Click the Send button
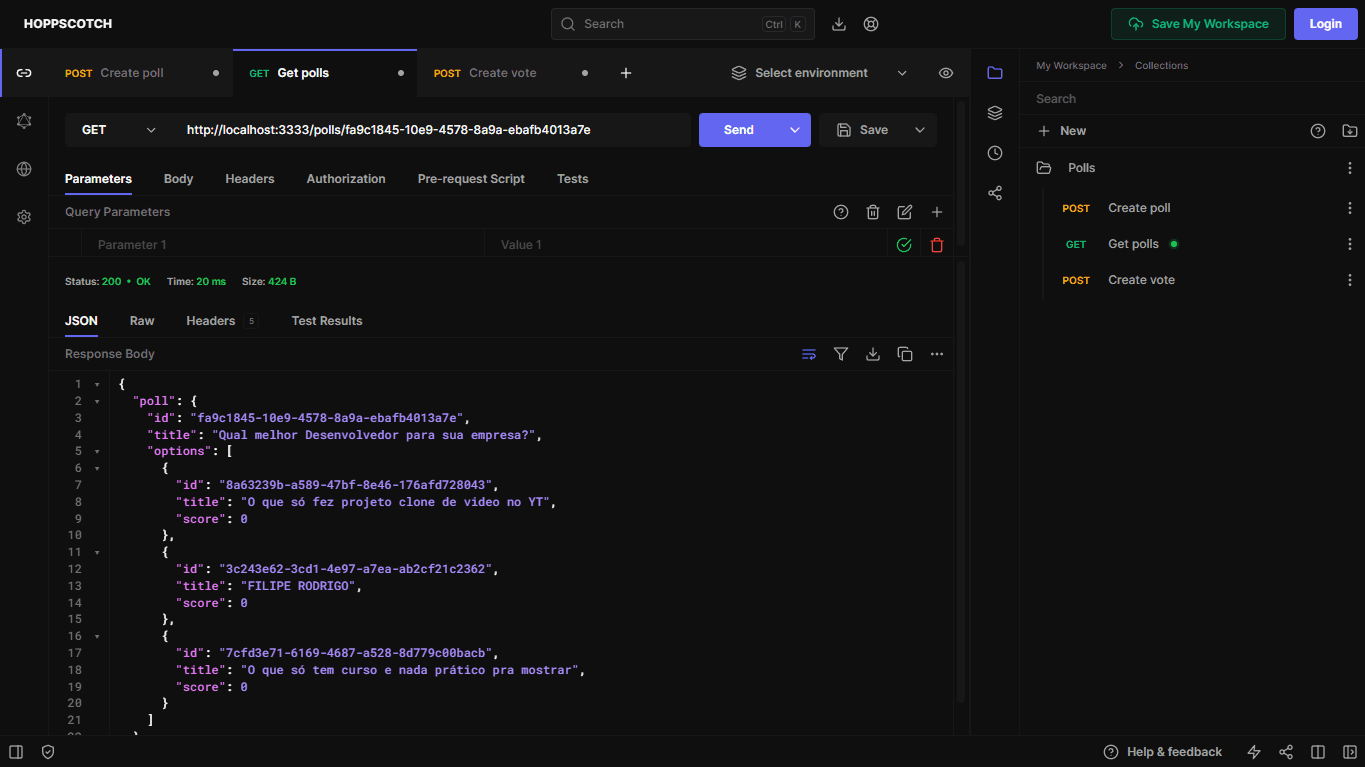 (738, 129)
